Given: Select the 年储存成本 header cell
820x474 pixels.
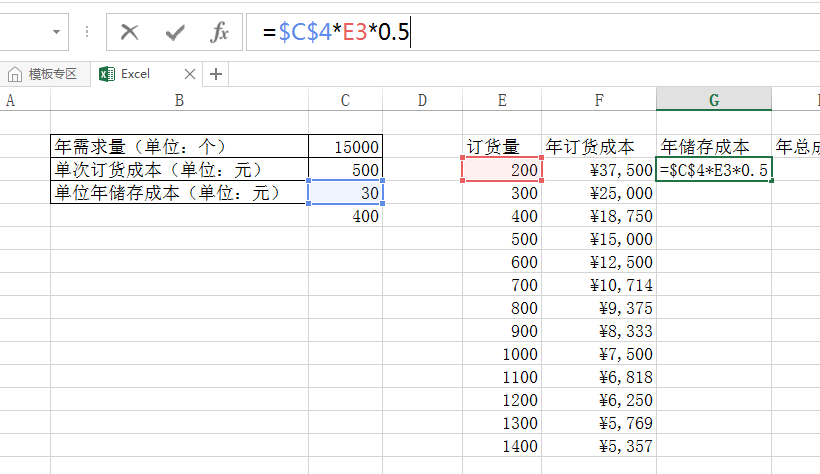Looking at the screenshot, I should pyautogui.click(x=714, y=146).
